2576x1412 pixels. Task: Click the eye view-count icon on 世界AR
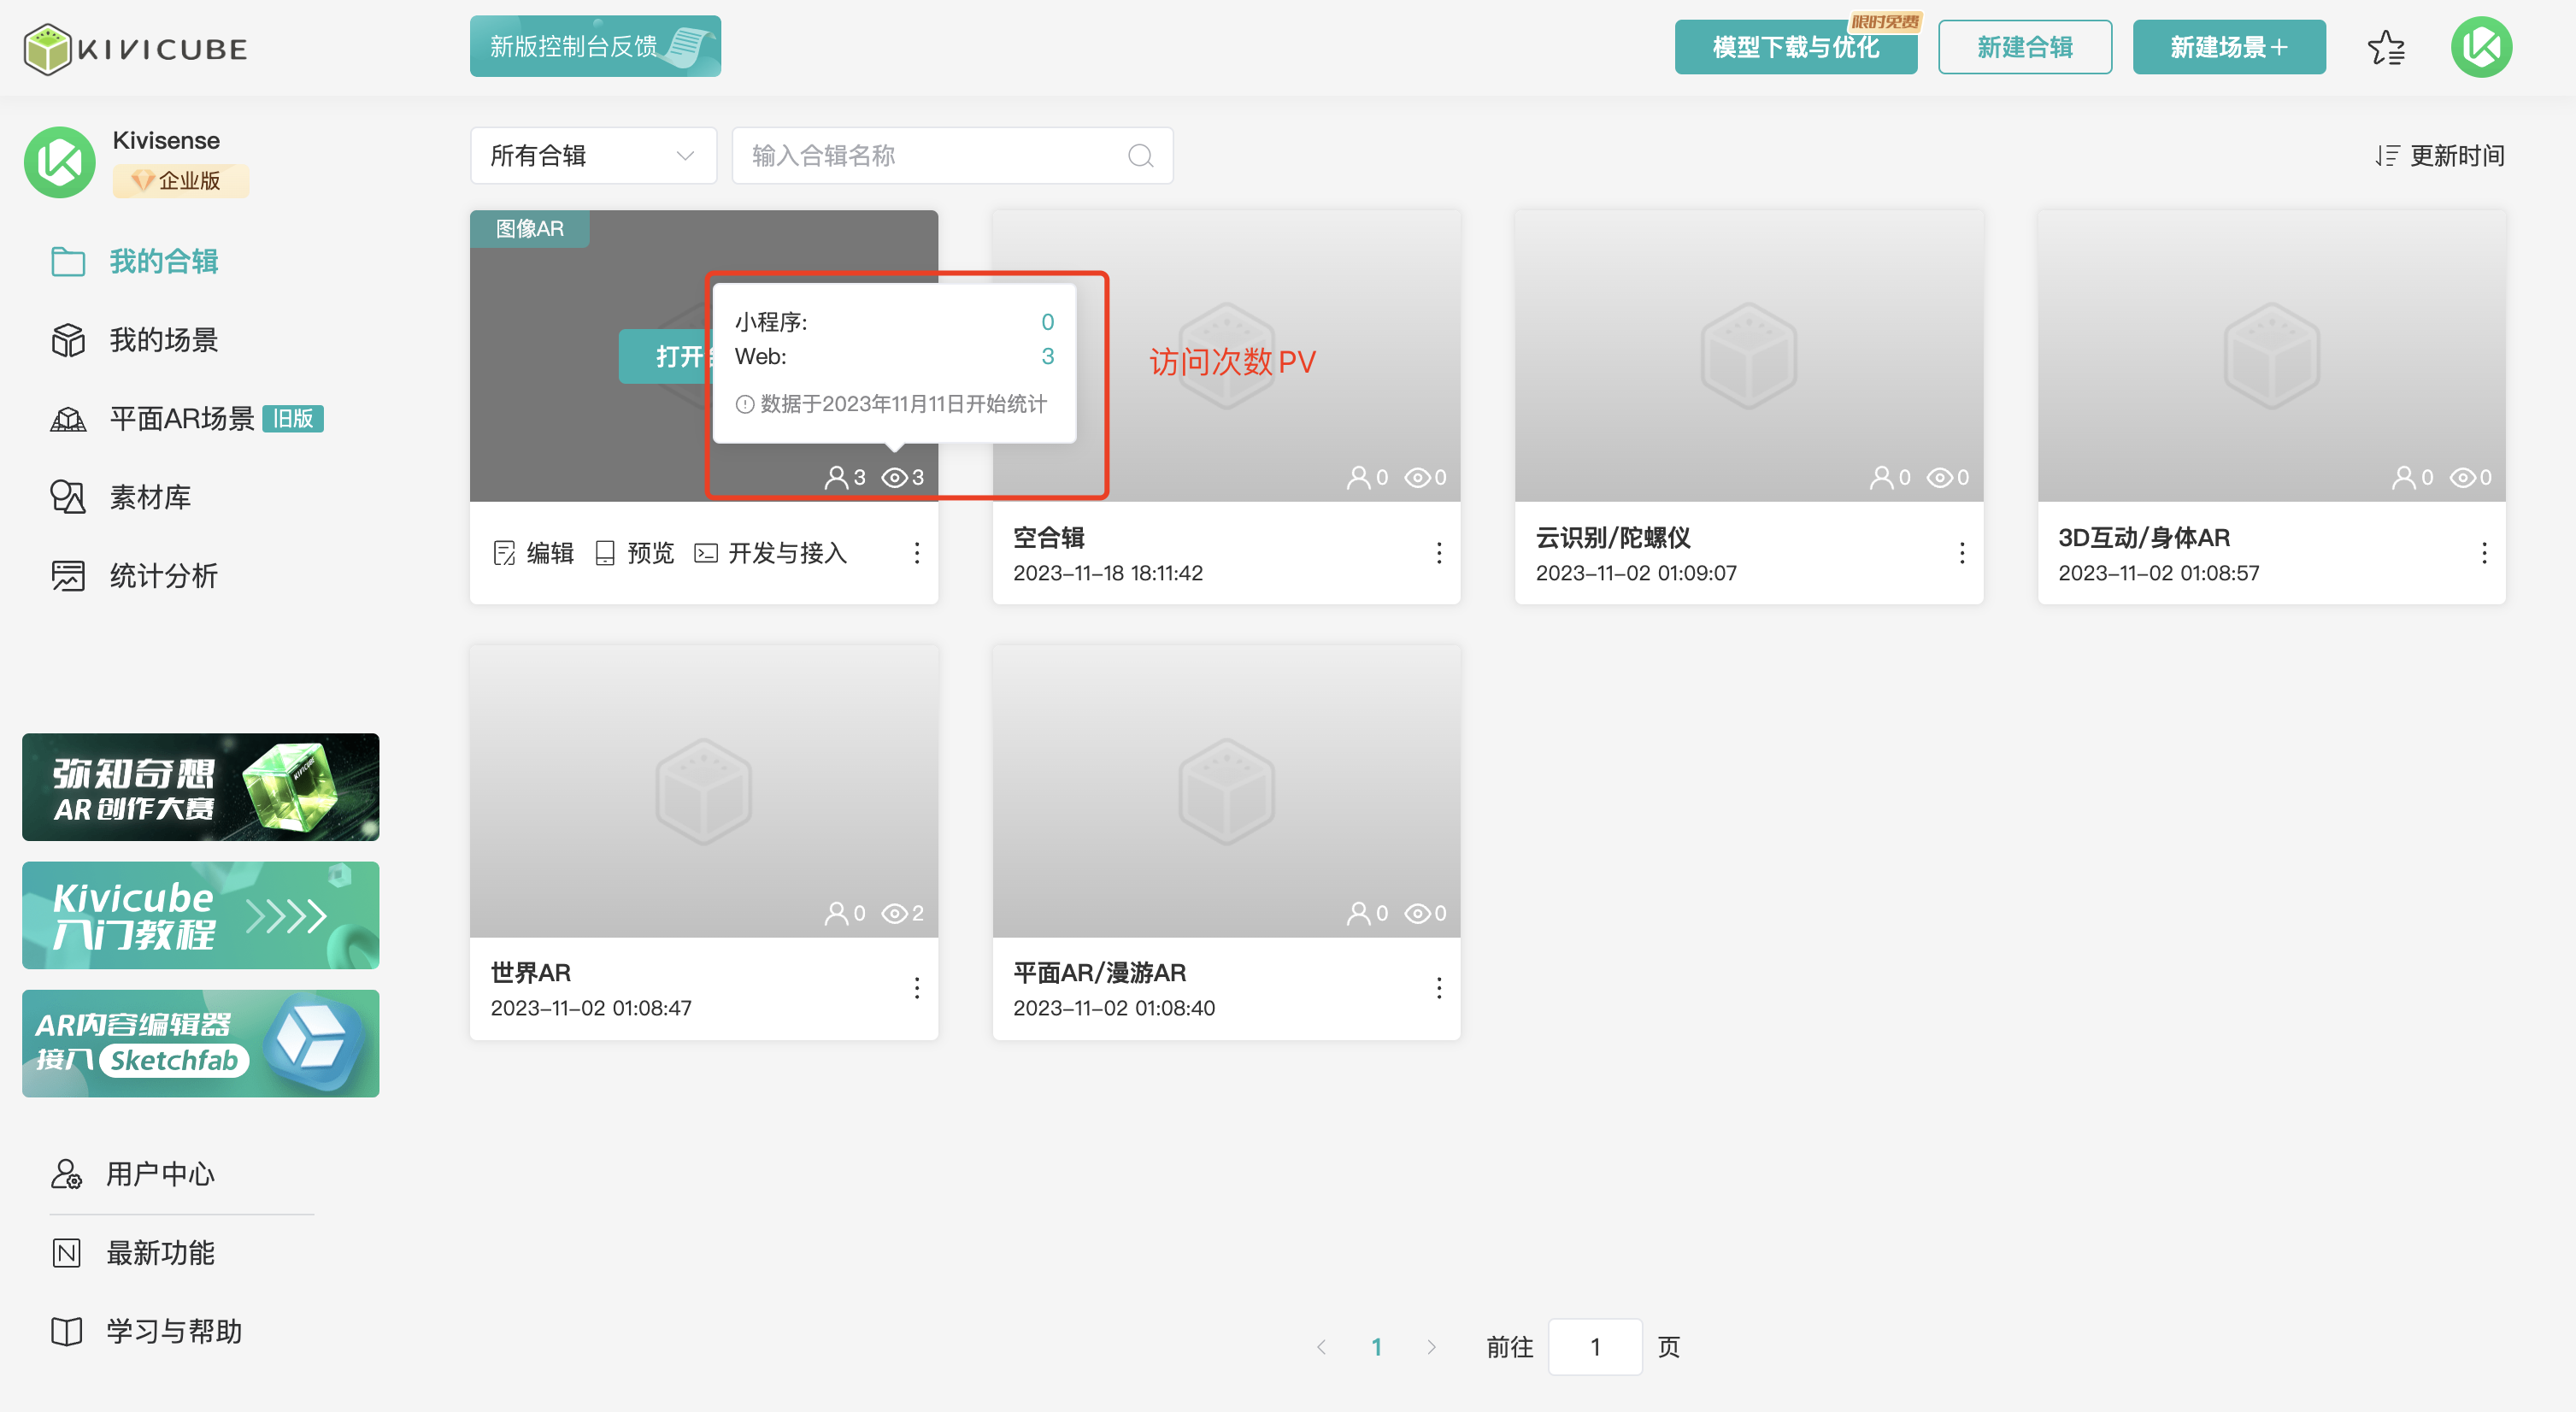point(894,913)
